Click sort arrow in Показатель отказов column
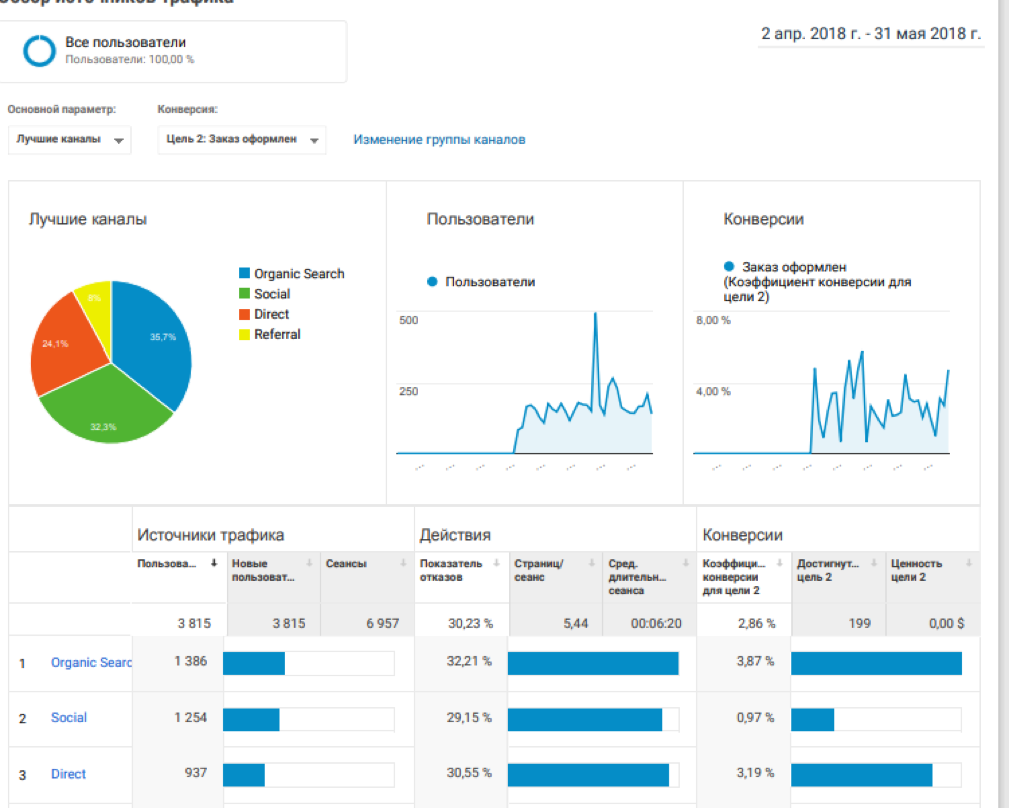 pyautogui.click(x=497, y=563)
